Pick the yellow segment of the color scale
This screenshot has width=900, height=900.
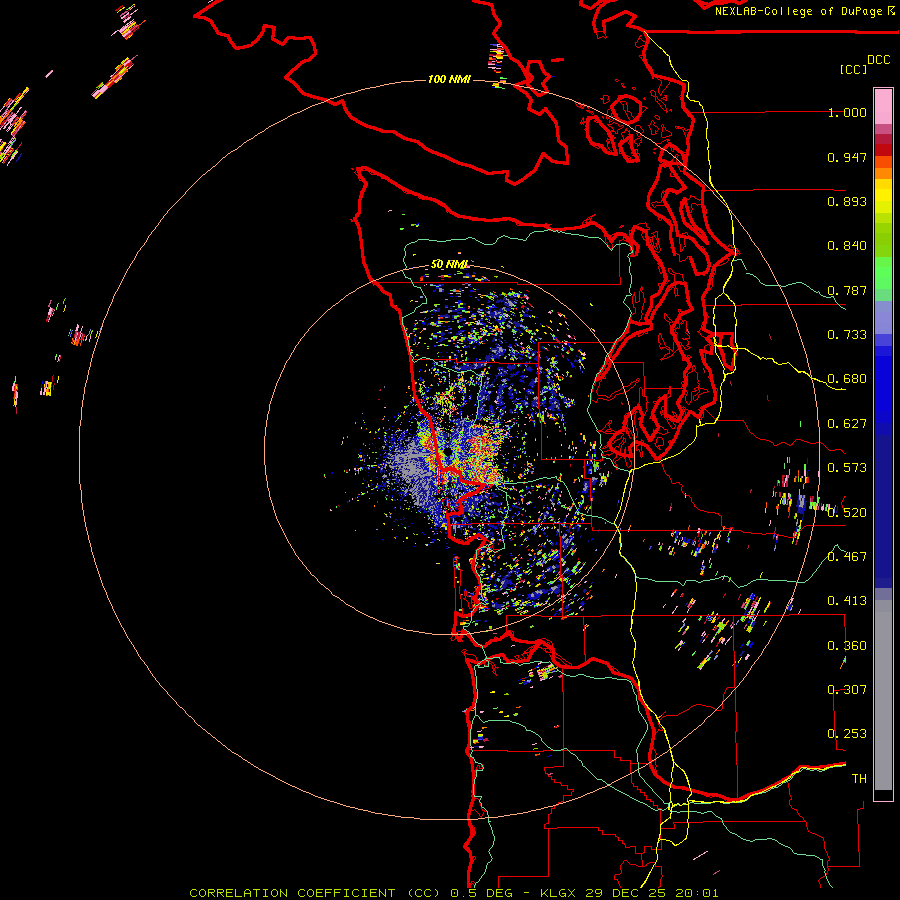tap(883, 196)
